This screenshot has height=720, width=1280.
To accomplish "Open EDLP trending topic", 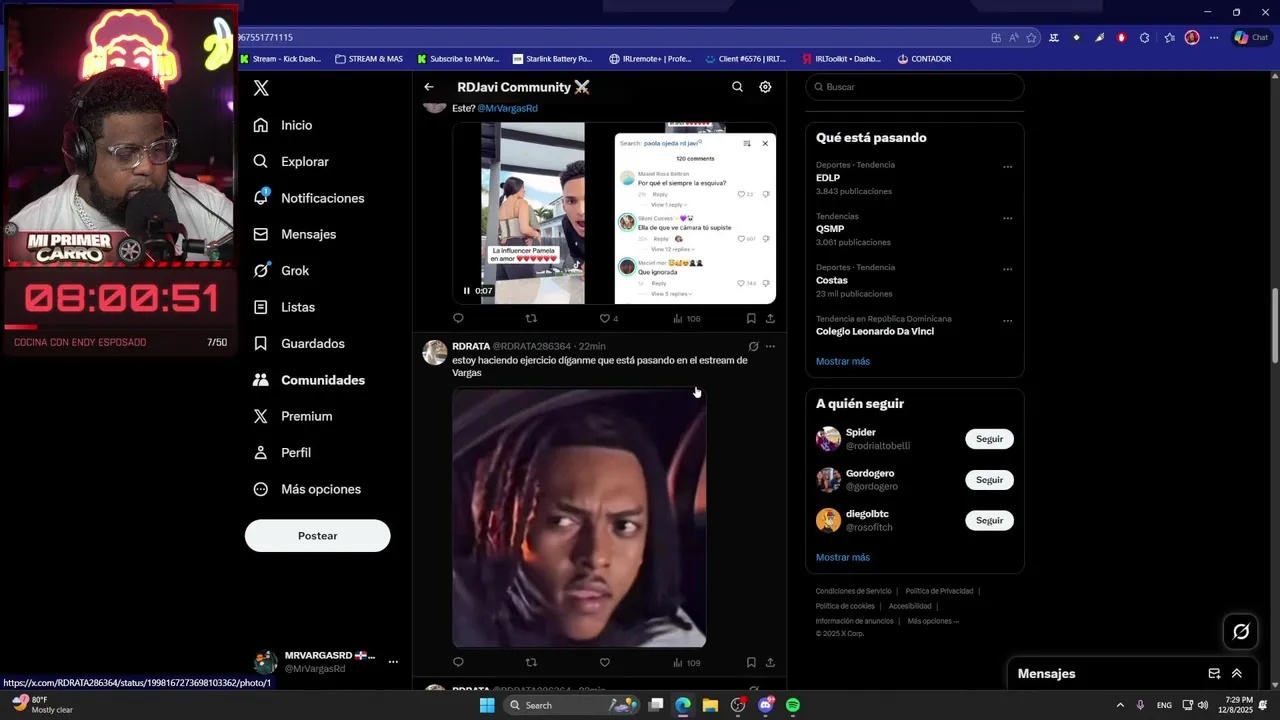I will point(828,178).
